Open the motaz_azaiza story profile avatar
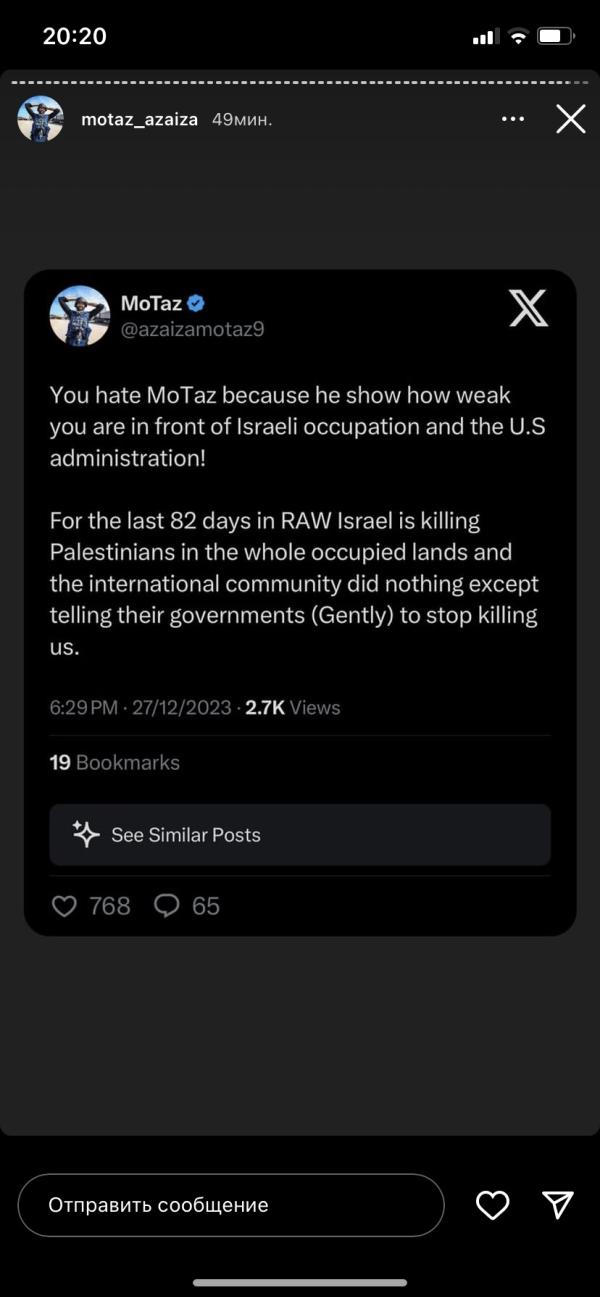The height and width of the screenshot is (1297, 600). click(x=40, y=119)
